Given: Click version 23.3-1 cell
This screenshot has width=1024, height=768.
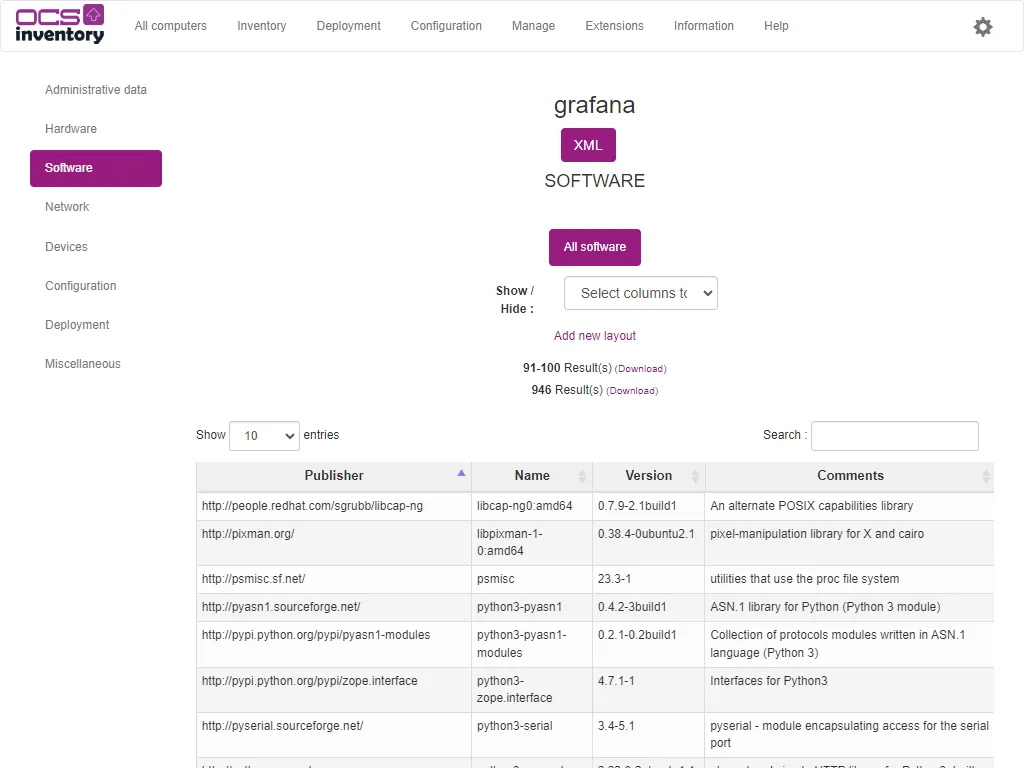Looking at the screenshot, I should pyautogui.click(x=648, y=579).
